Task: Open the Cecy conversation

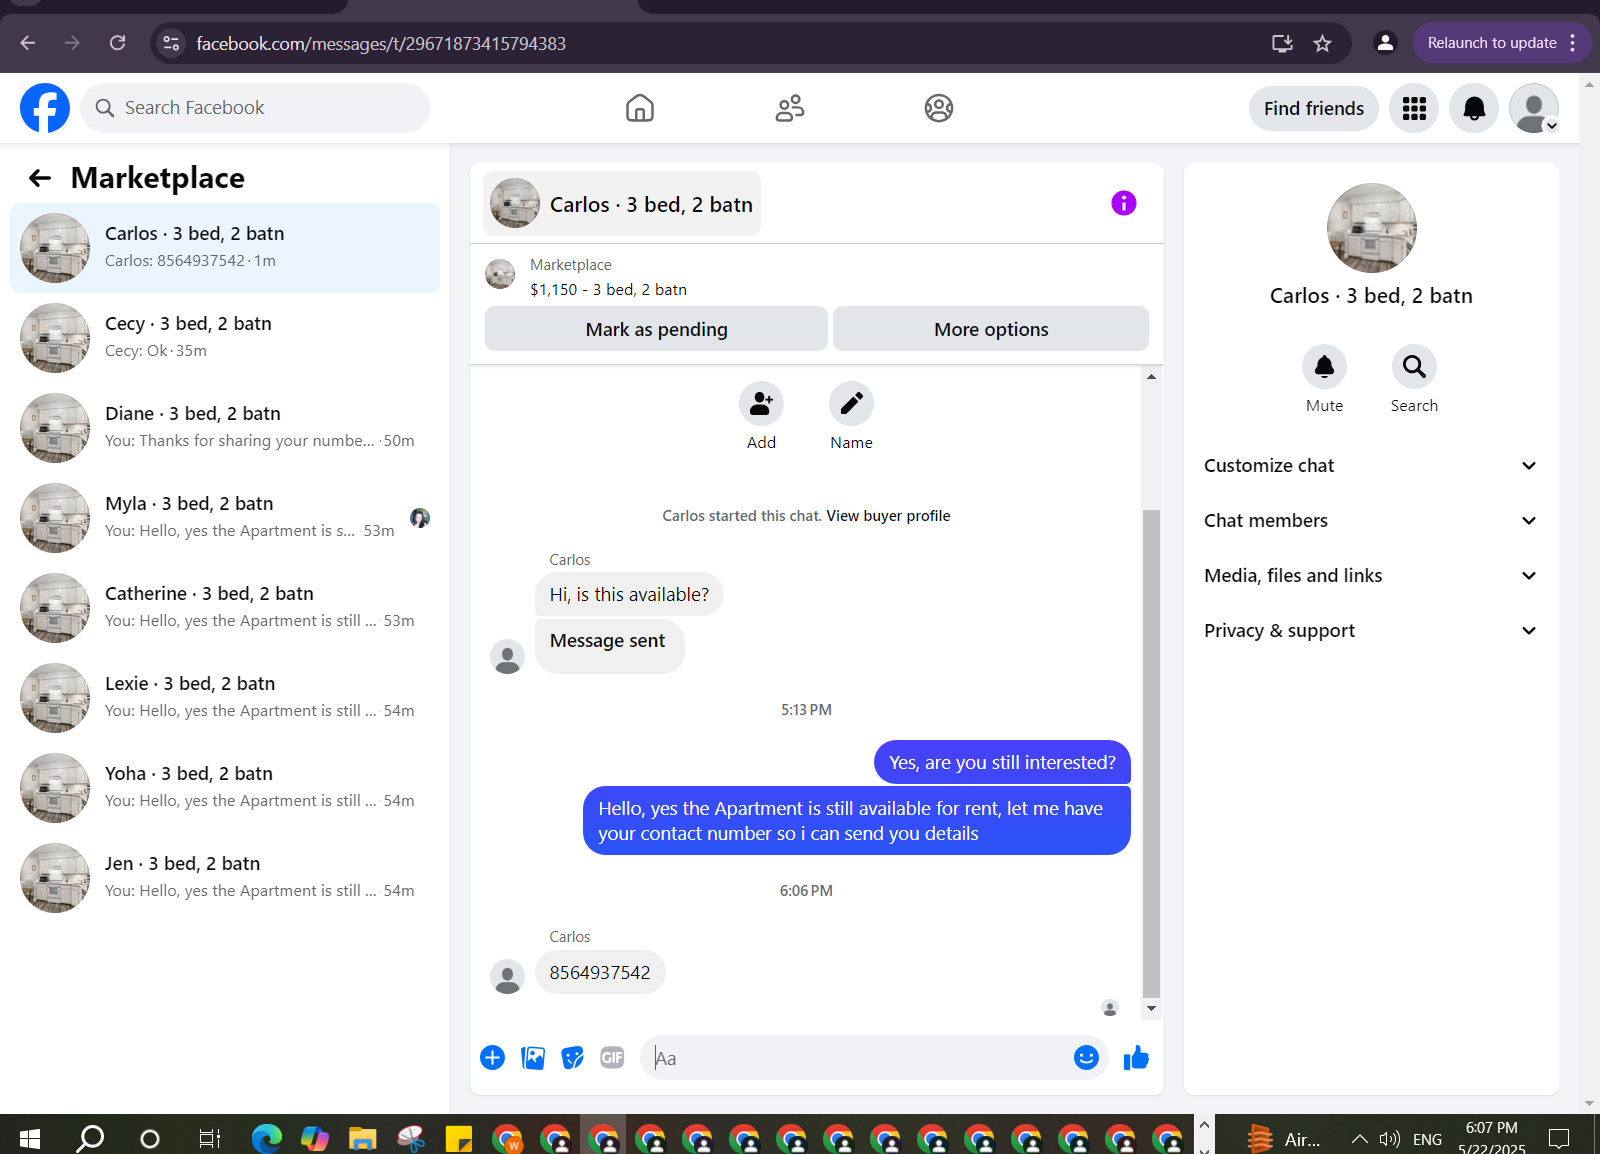Action: coord(225,338)
